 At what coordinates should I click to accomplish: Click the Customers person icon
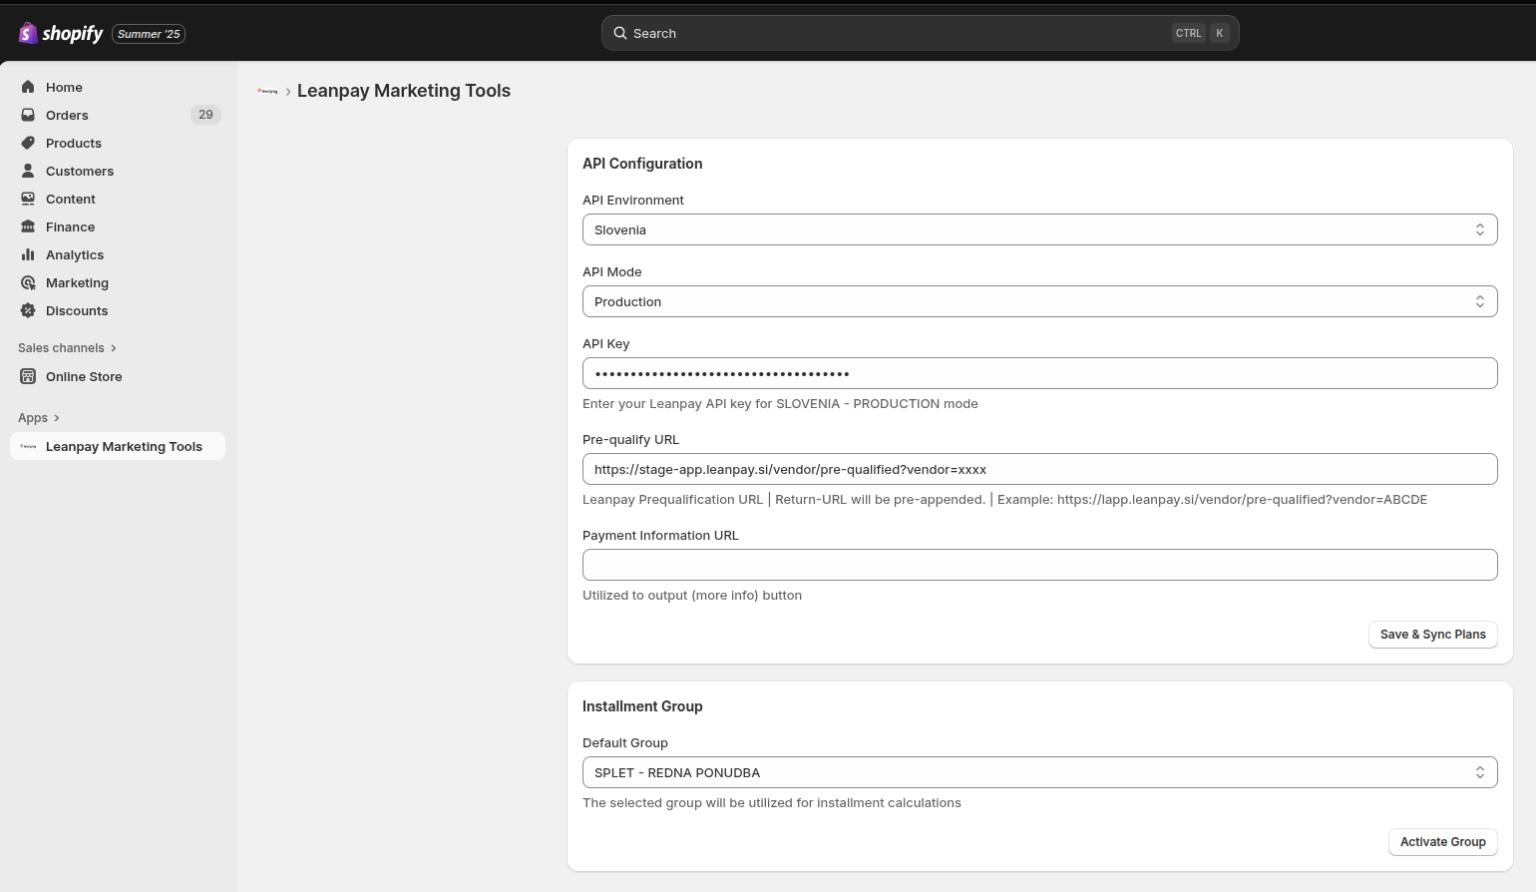pos(28,171)
